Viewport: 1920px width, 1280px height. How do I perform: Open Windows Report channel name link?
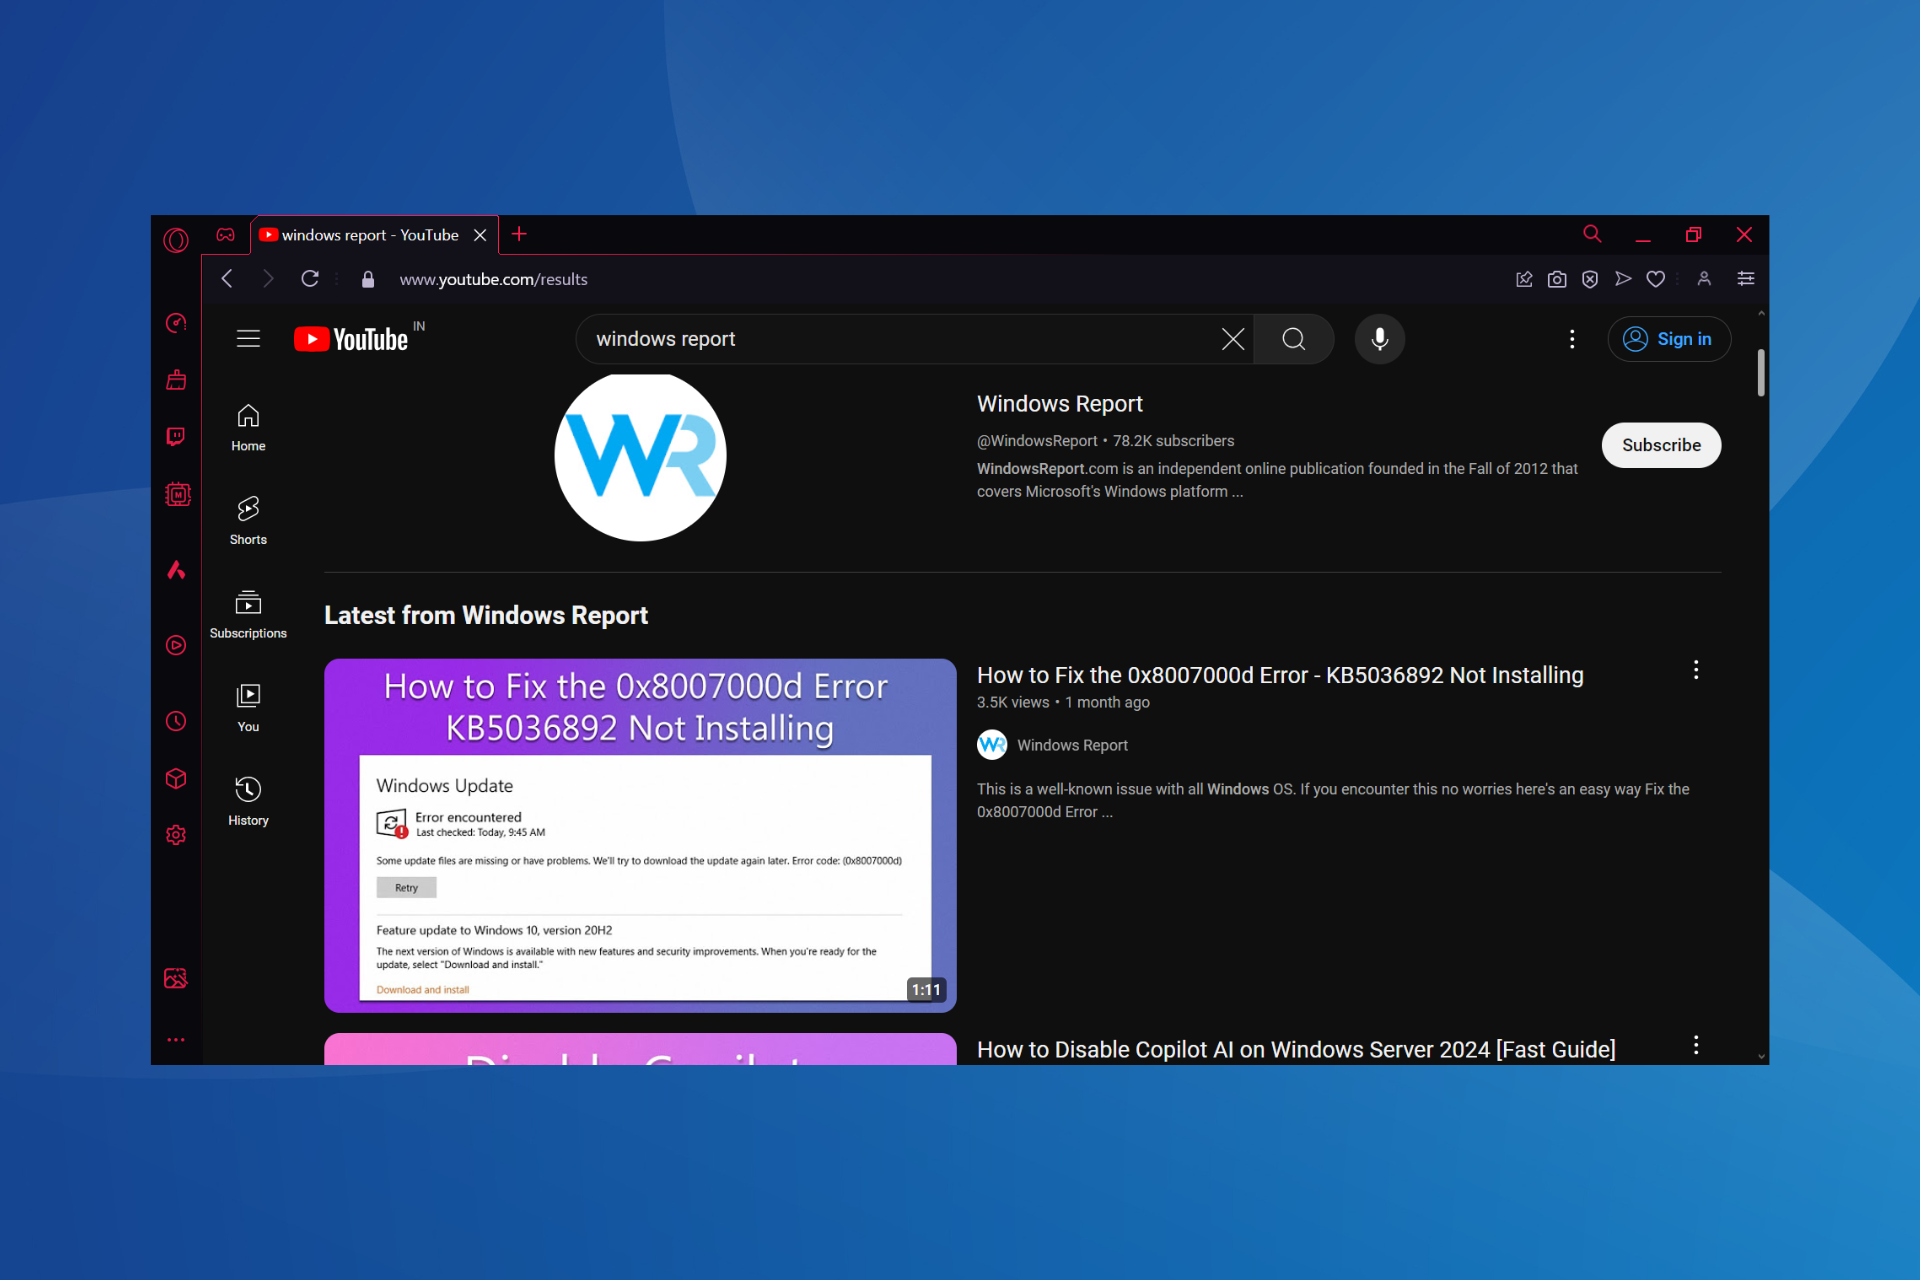coord(1059,404)
